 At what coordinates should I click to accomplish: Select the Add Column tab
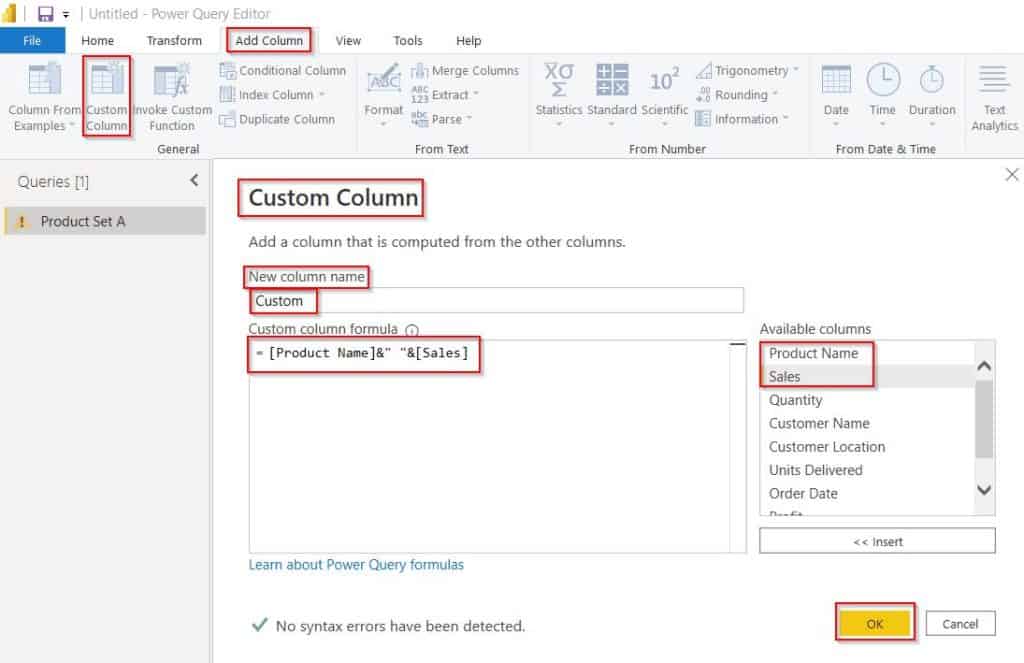point(269,40)
